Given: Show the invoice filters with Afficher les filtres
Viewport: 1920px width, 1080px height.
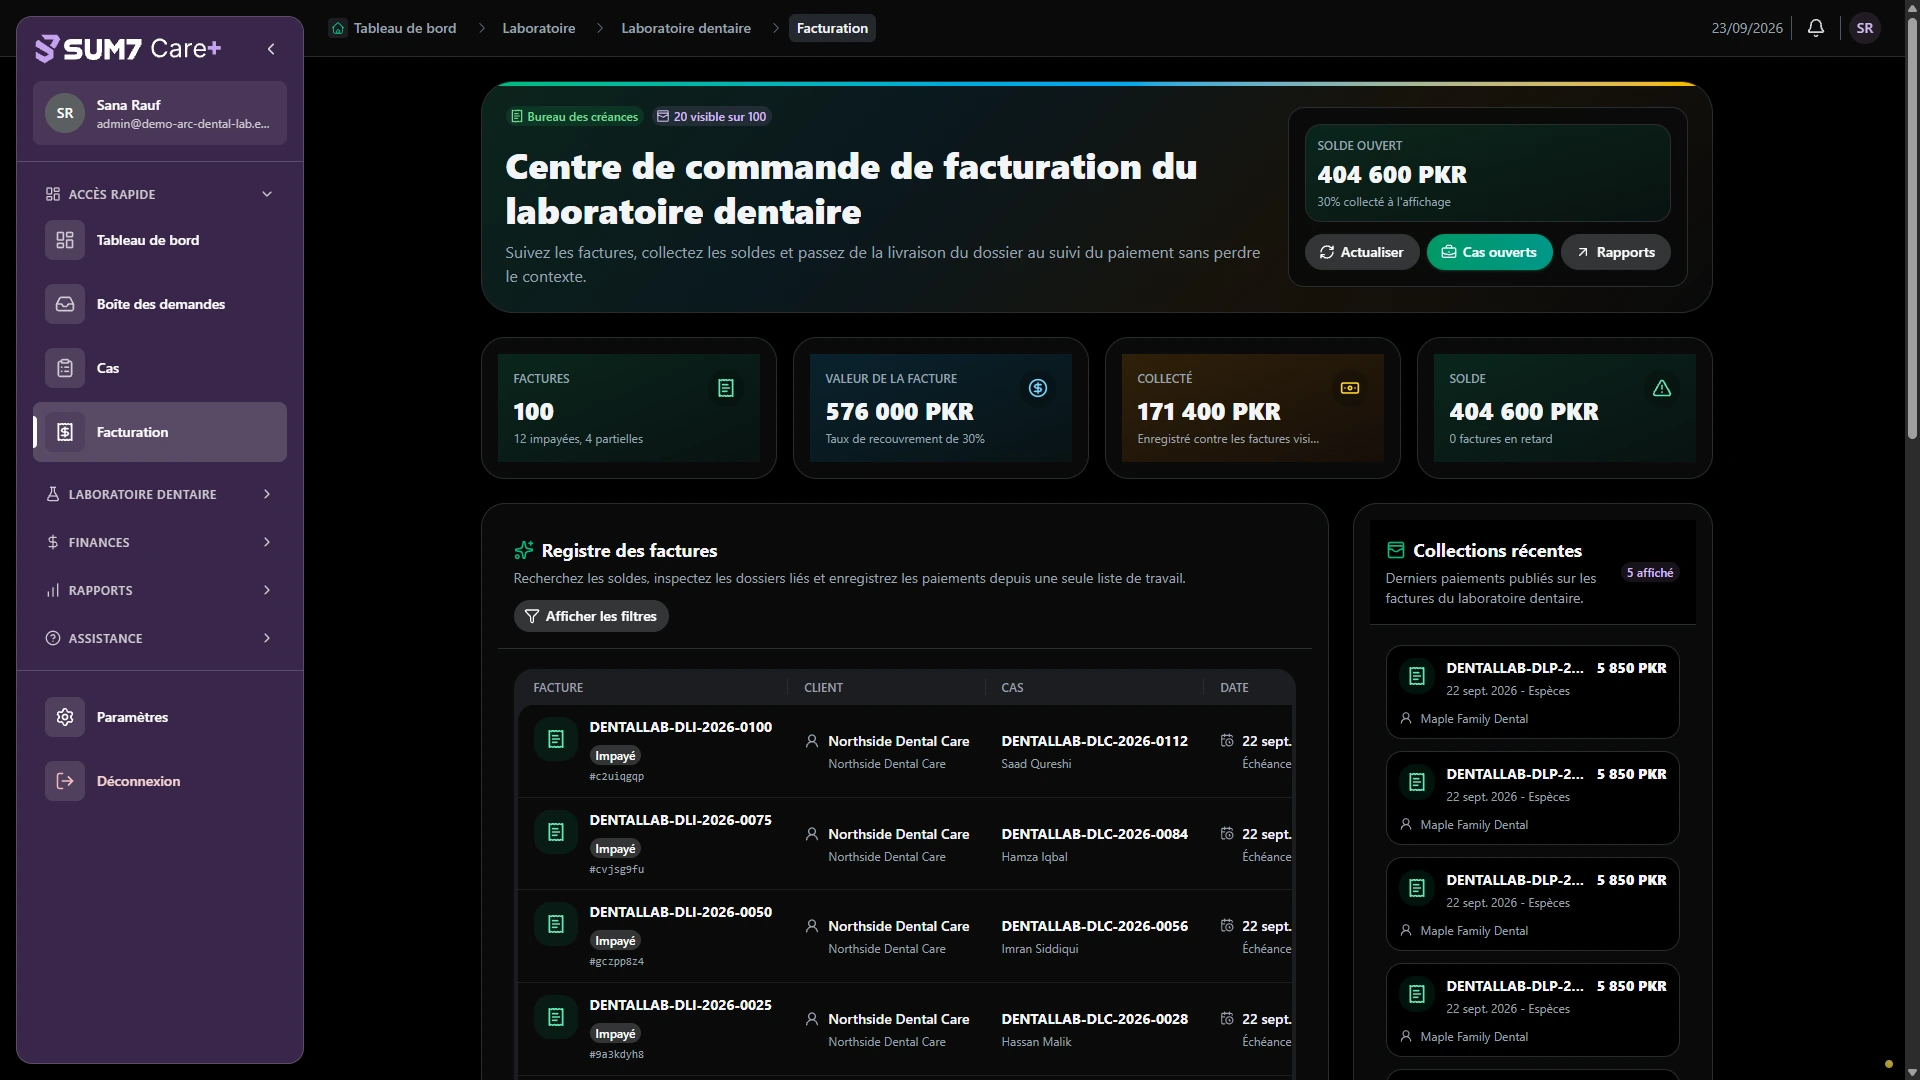Looking at the screenshot, I should click(x=591, y=616).
